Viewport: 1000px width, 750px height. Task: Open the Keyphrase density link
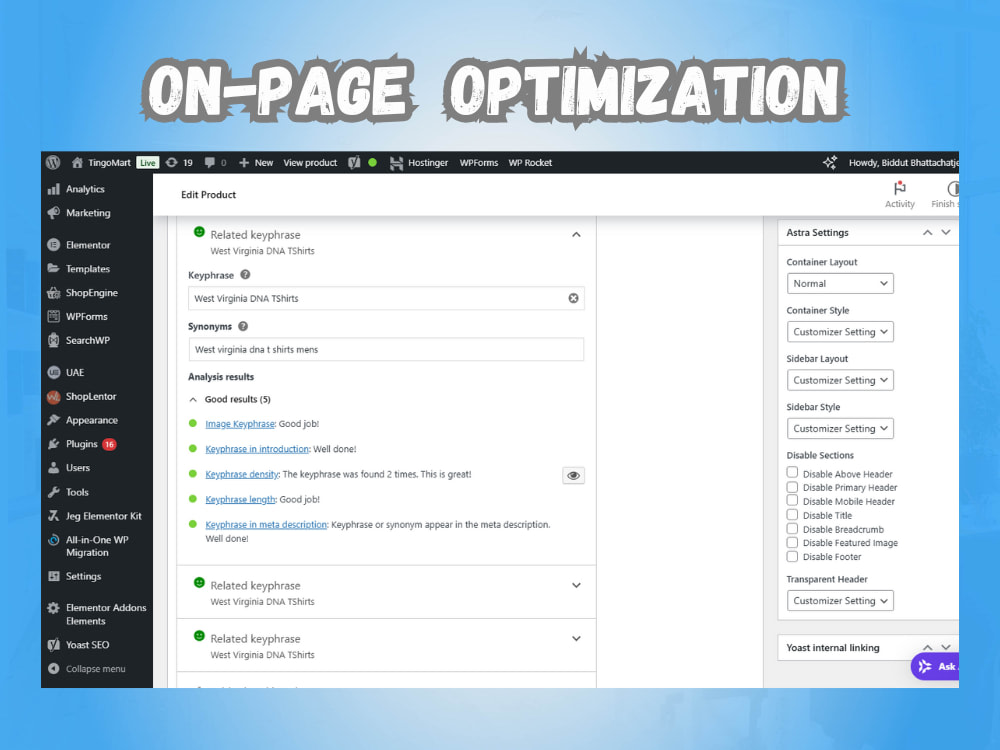242,474
